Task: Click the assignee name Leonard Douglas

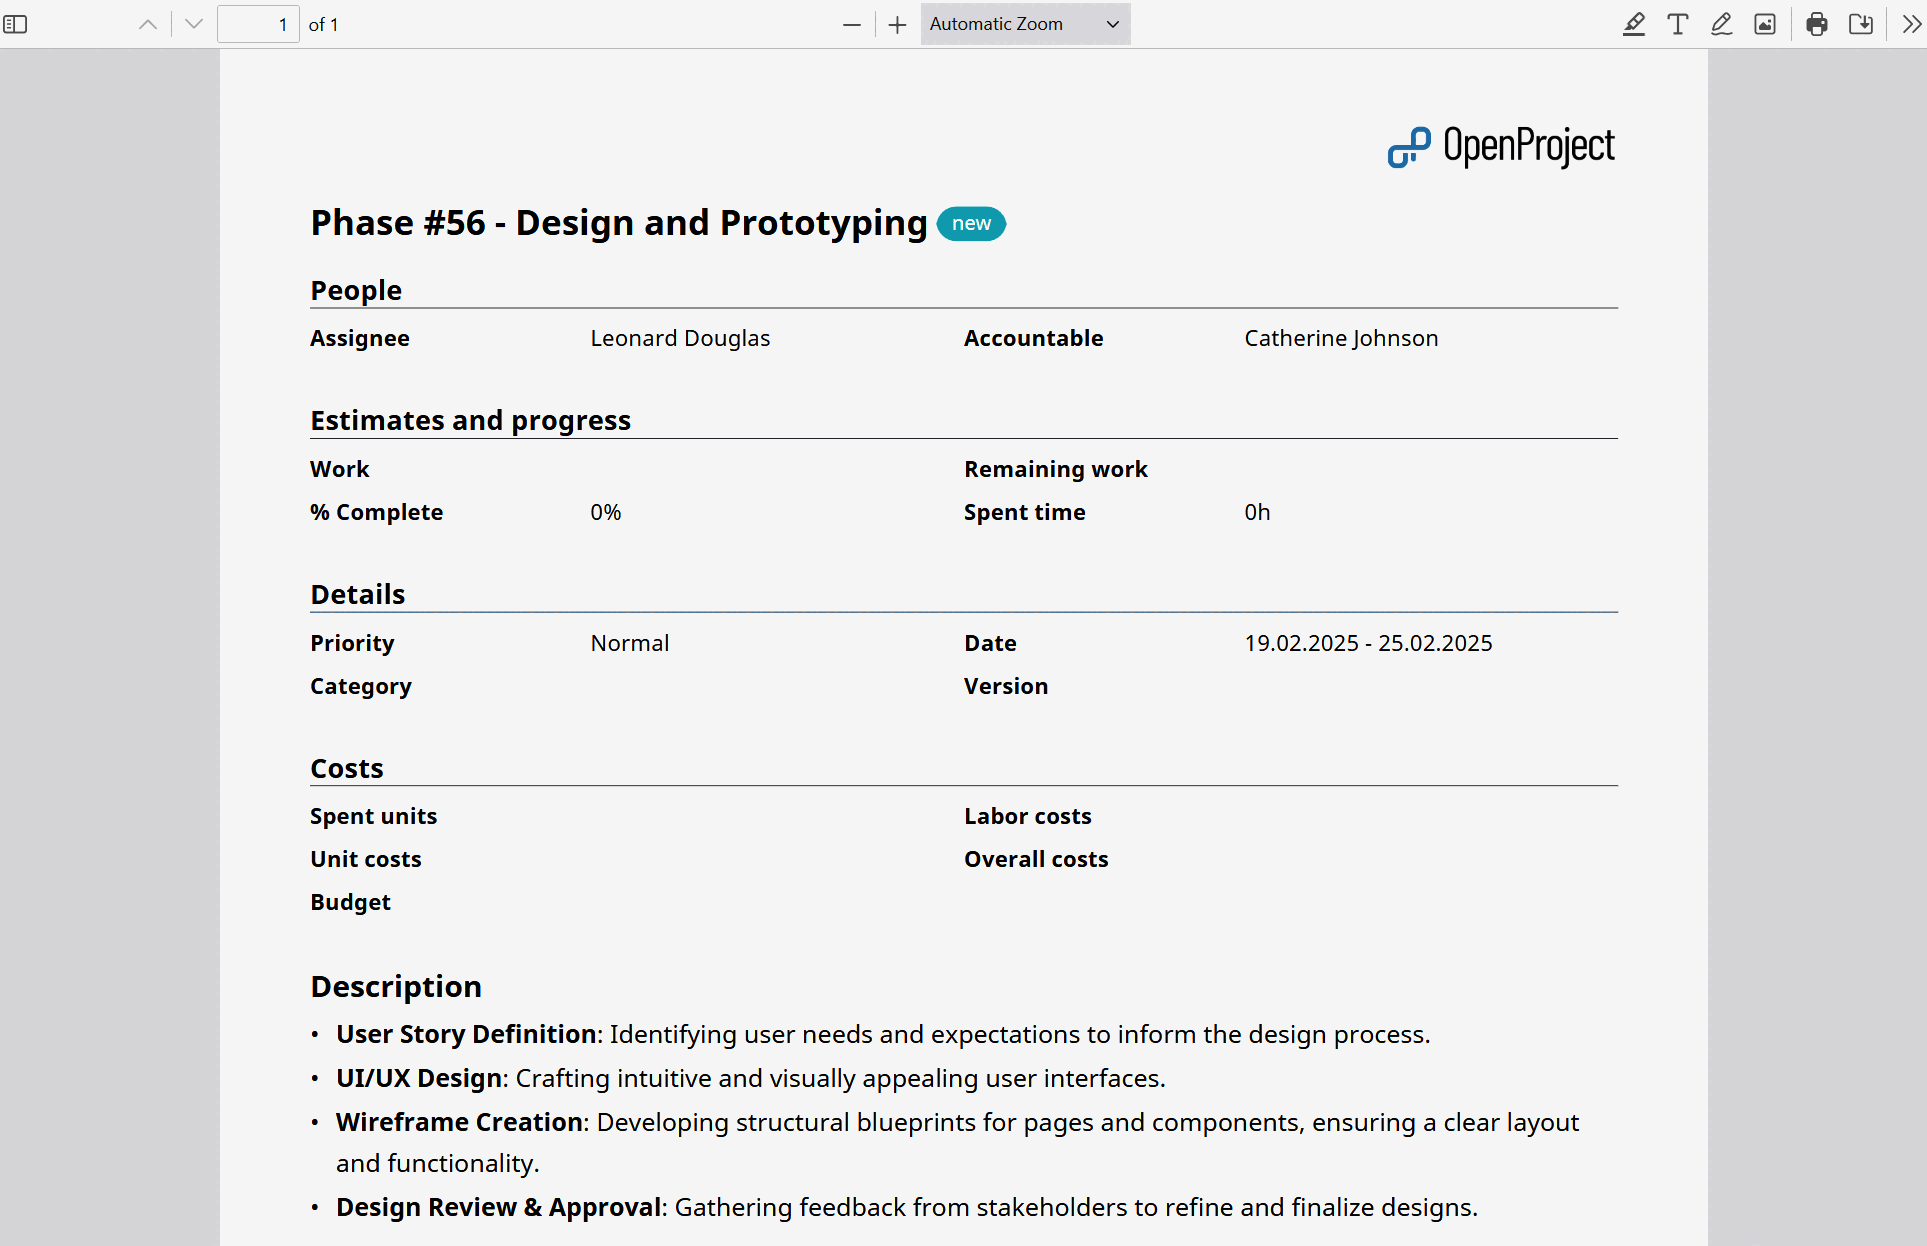Action: point(680,338)
